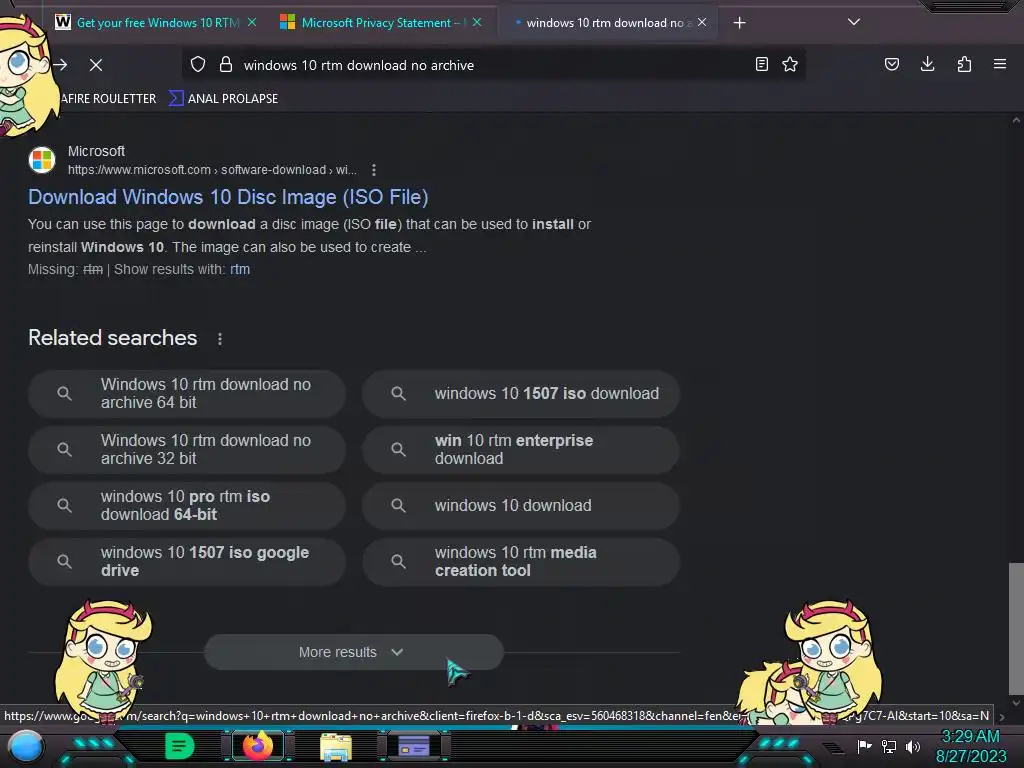Screen dimensions: 1024x768
Task: Open the purple window app on the taskbar
Action: [x=414, y=746]
